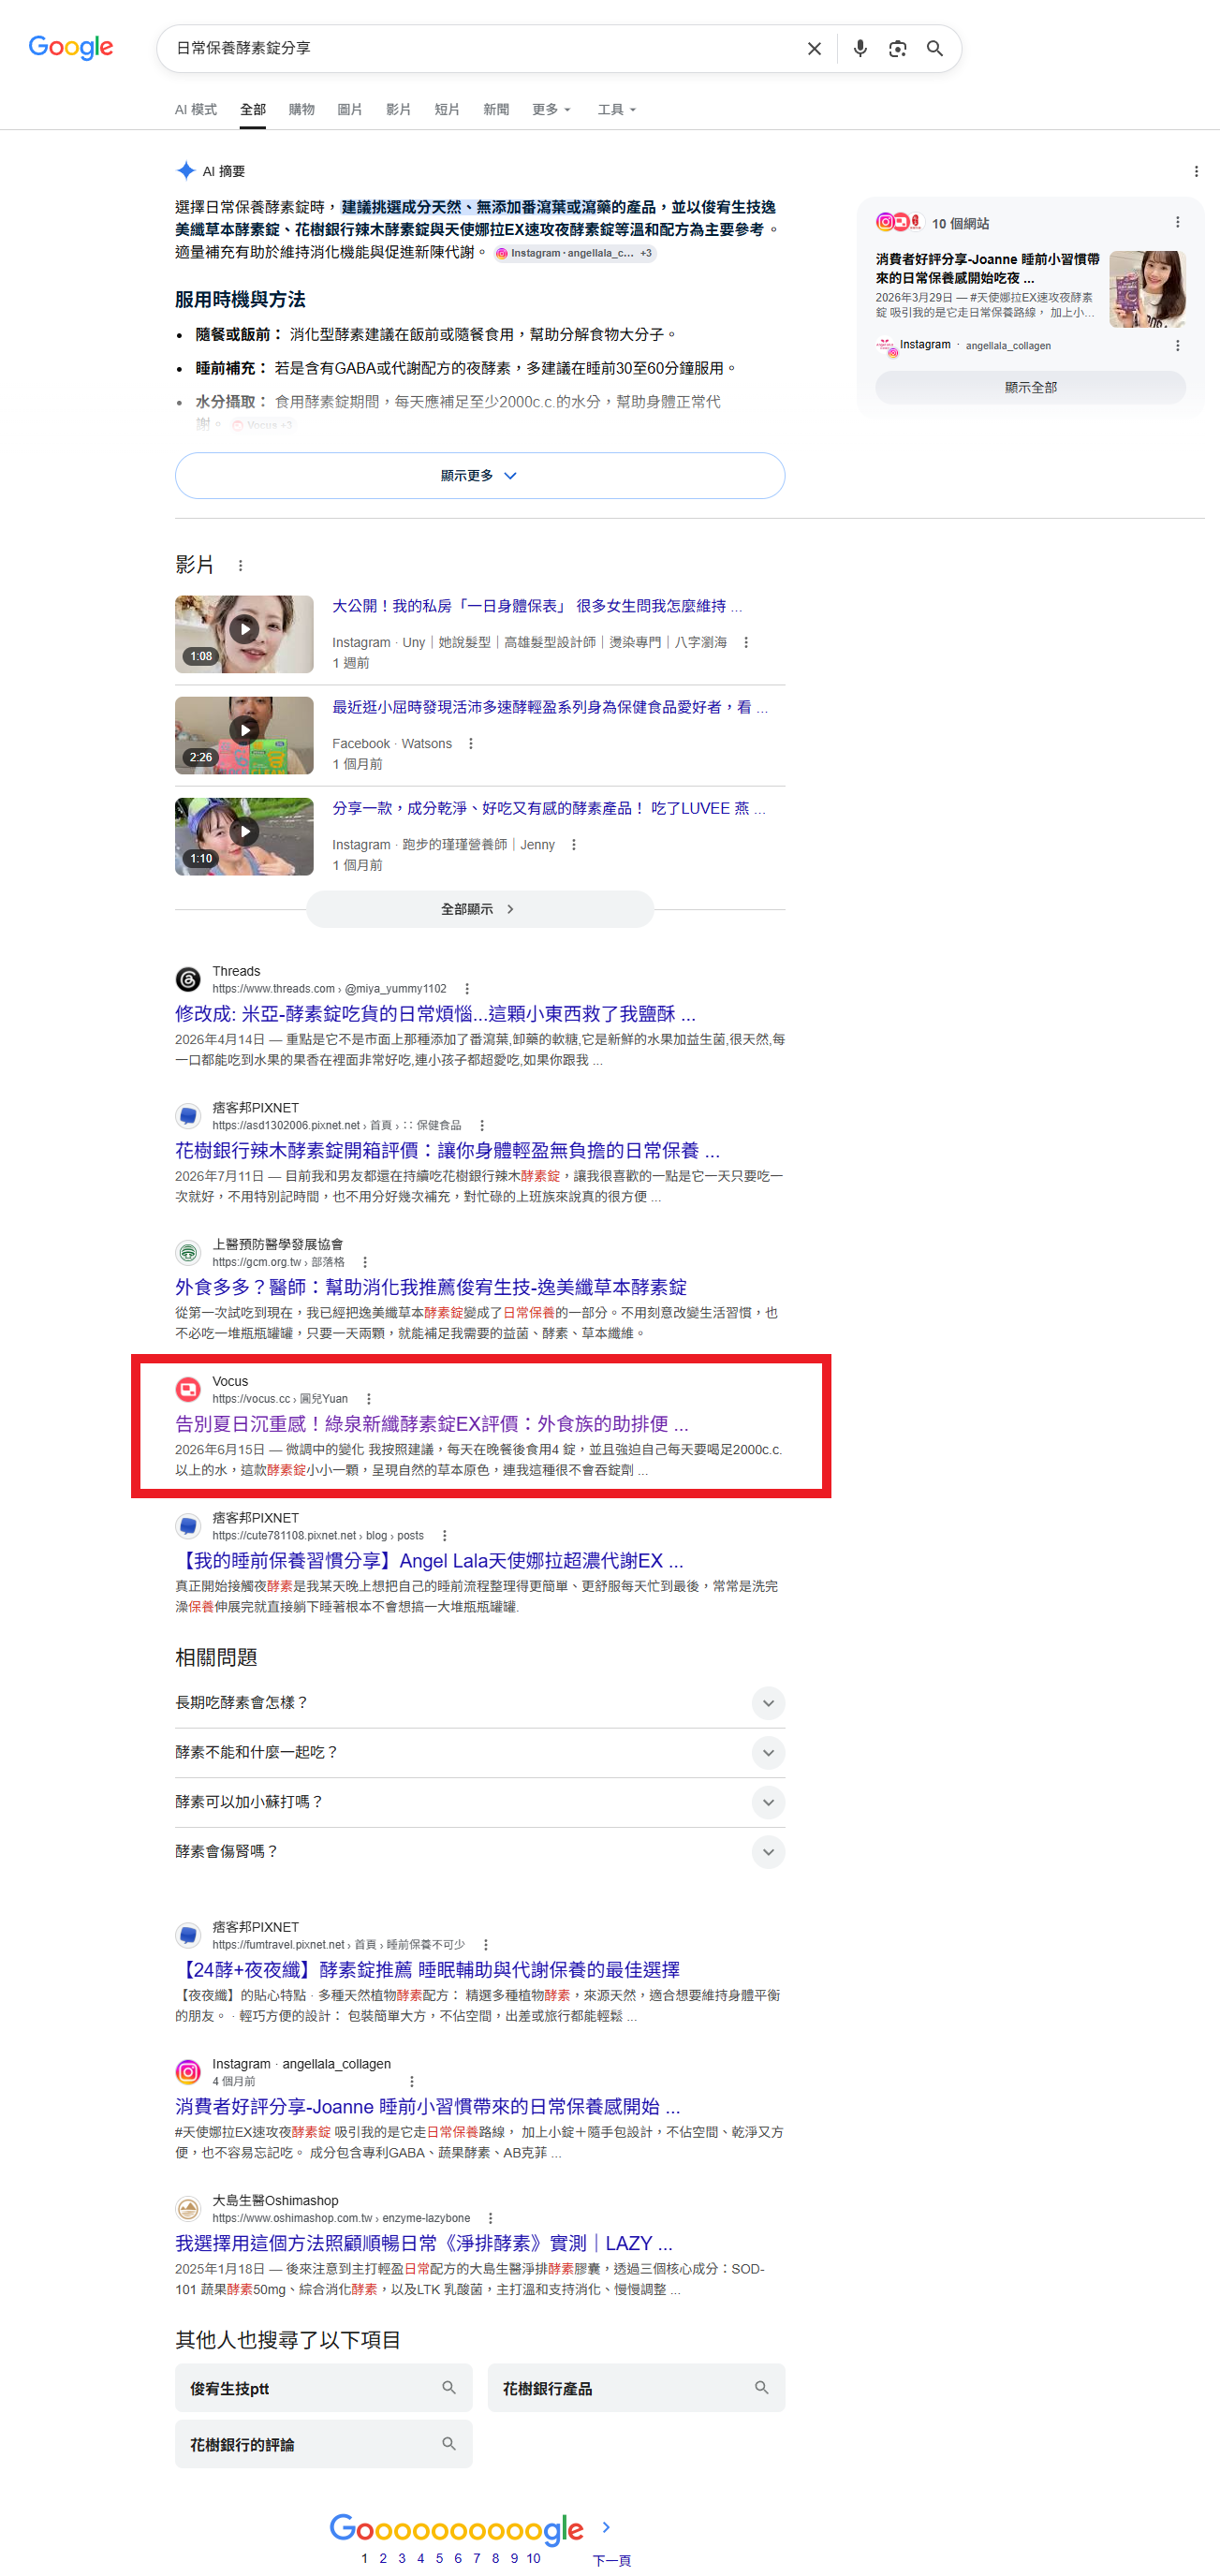Screen dimensions: 1220x2576
Task: Open the Instagram angellala_c... +3 citation chip
Action: (x=575, y=254)
